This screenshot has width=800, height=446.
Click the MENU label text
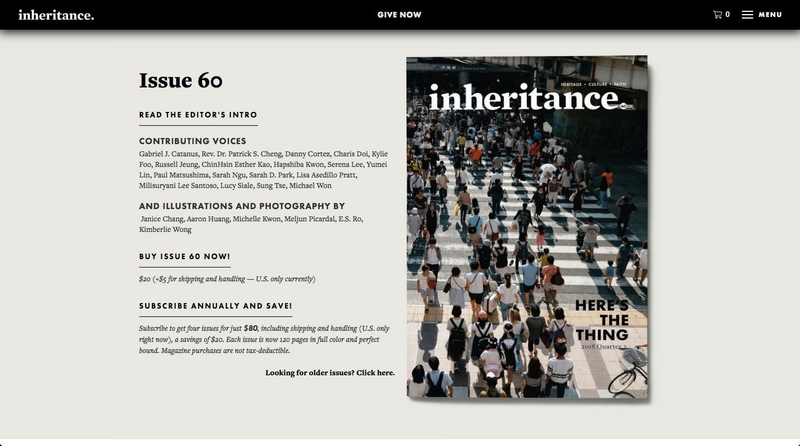pyautogui.click(x=770, y=15)
